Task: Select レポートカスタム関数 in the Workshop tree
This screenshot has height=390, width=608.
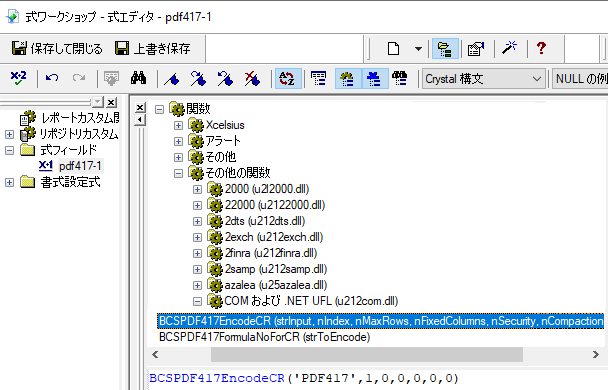Action: pyautogui.click(x=80, y=117)
